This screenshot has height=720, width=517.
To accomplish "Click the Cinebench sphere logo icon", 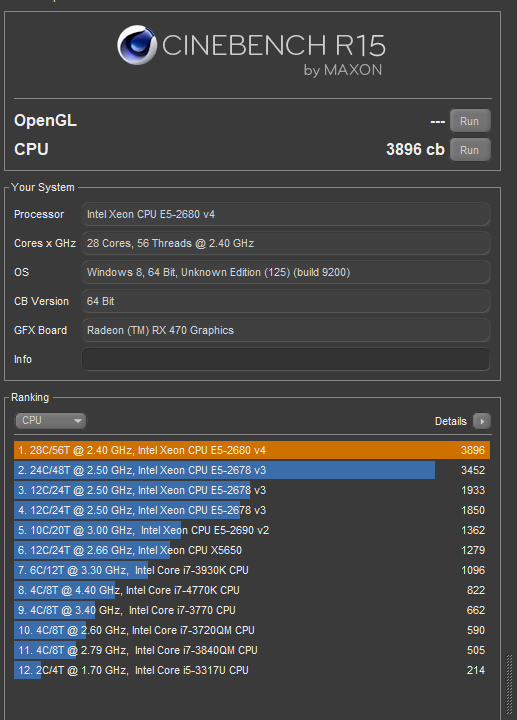I will coord(137,45).
